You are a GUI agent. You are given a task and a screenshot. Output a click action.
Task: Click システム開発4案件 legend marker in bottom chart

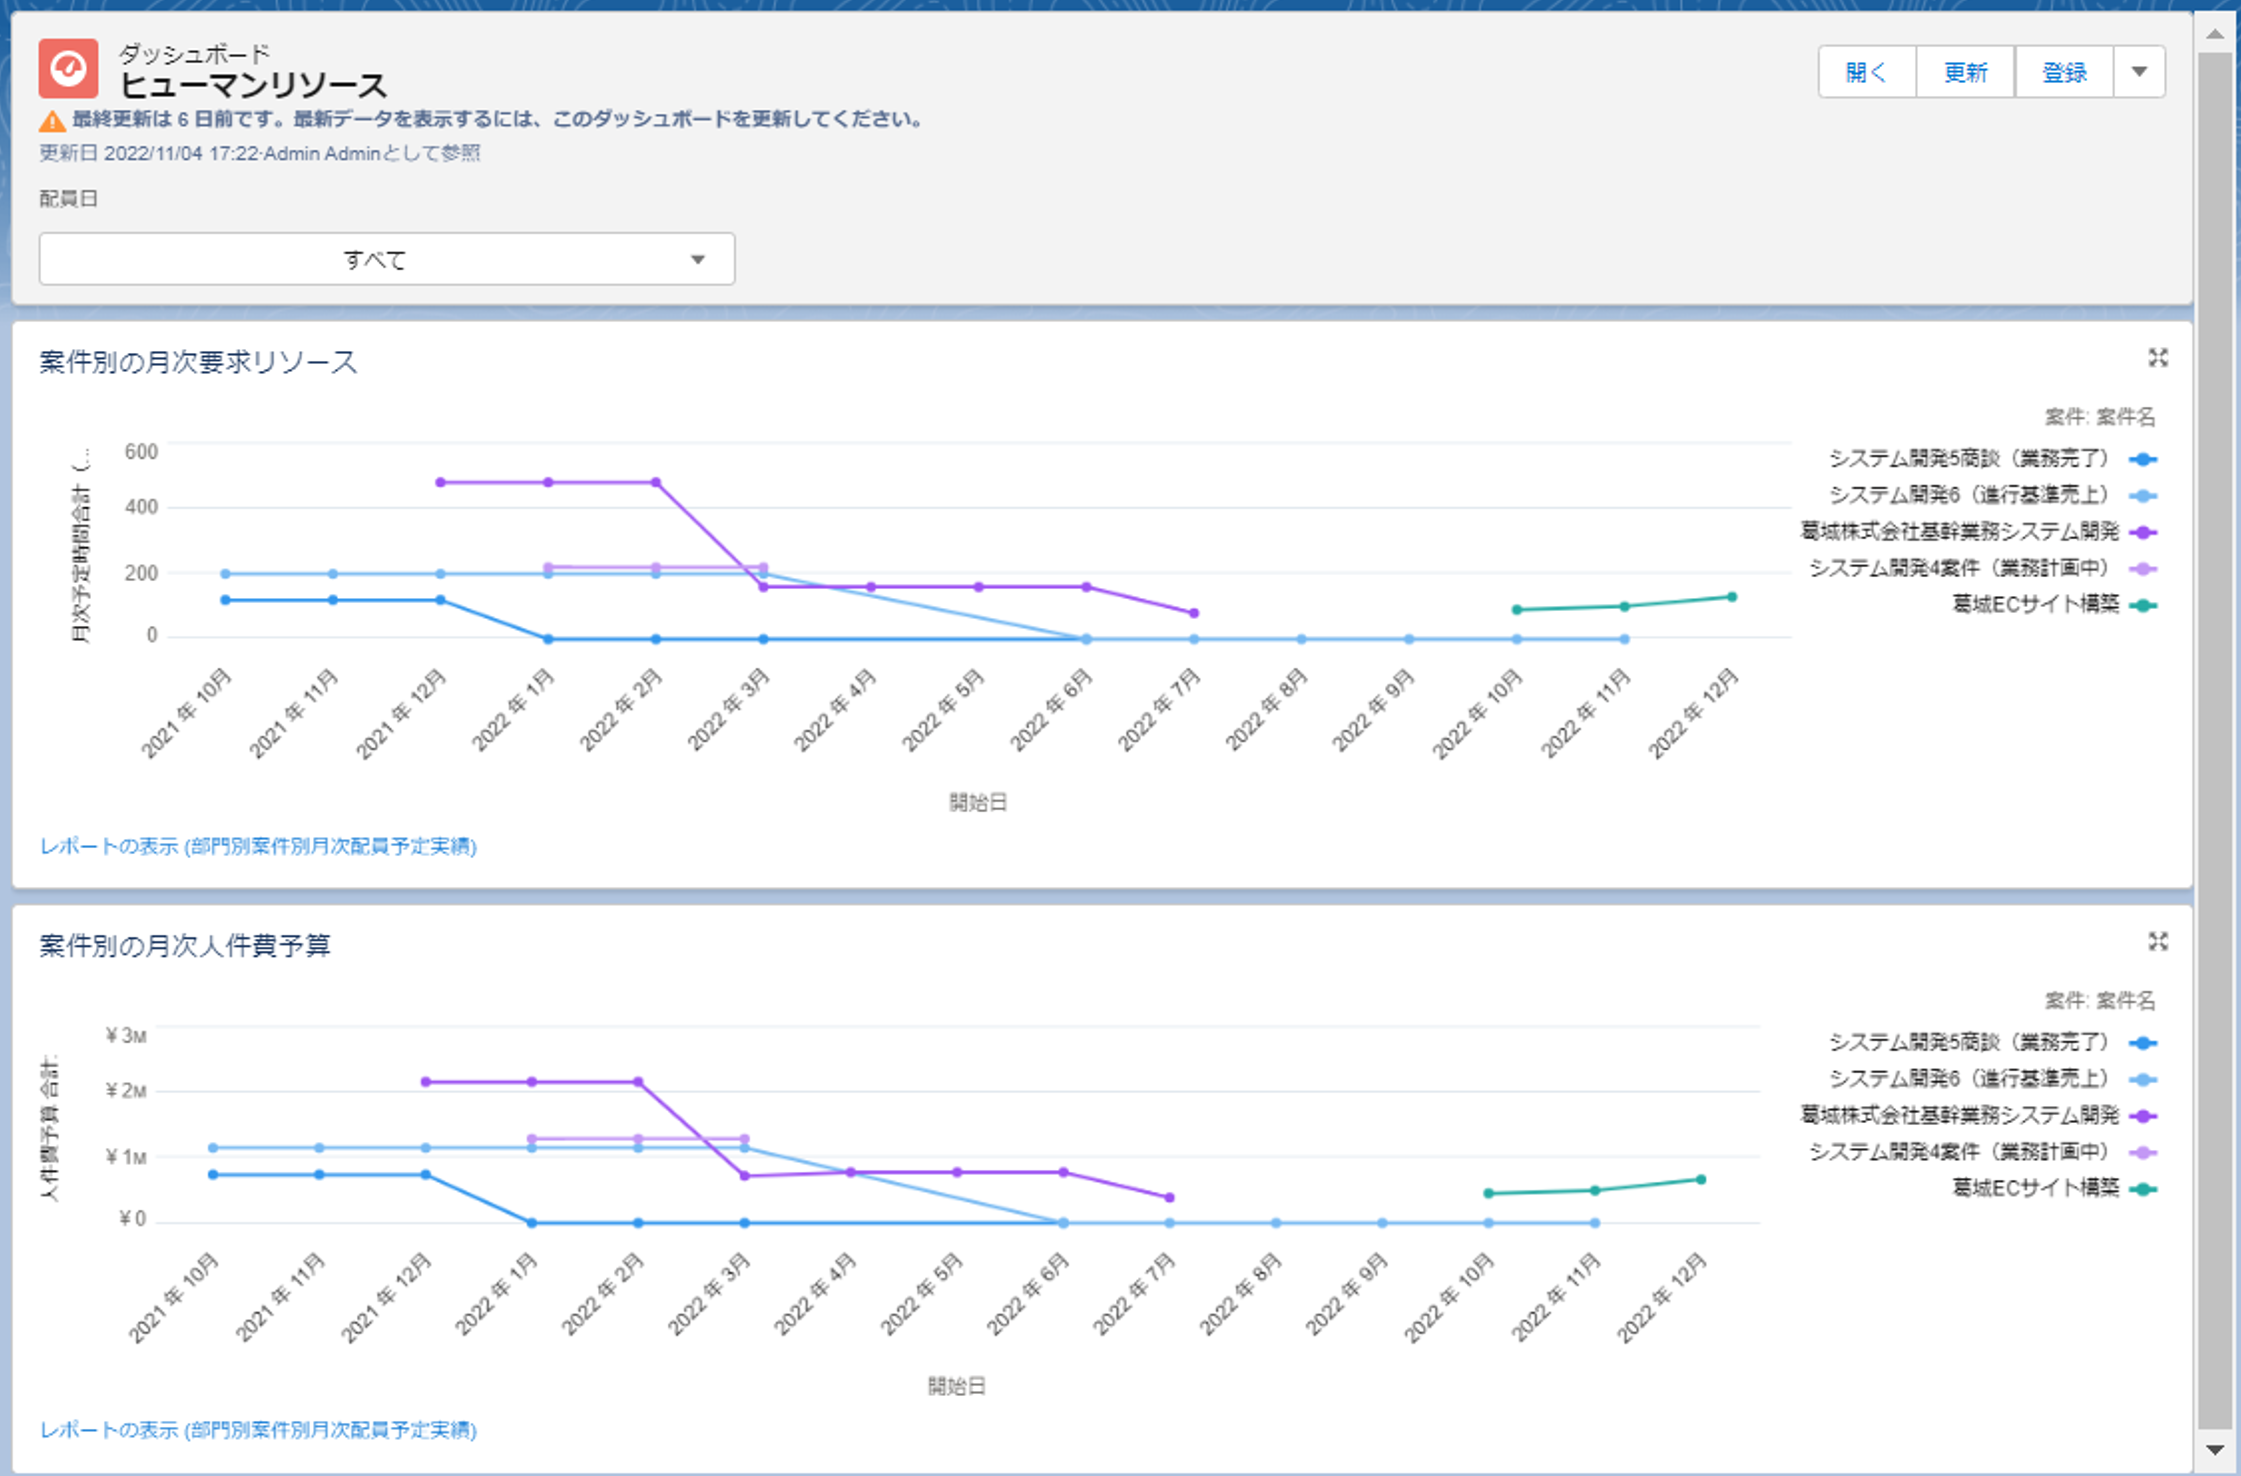click(x=2143, y=1153)
